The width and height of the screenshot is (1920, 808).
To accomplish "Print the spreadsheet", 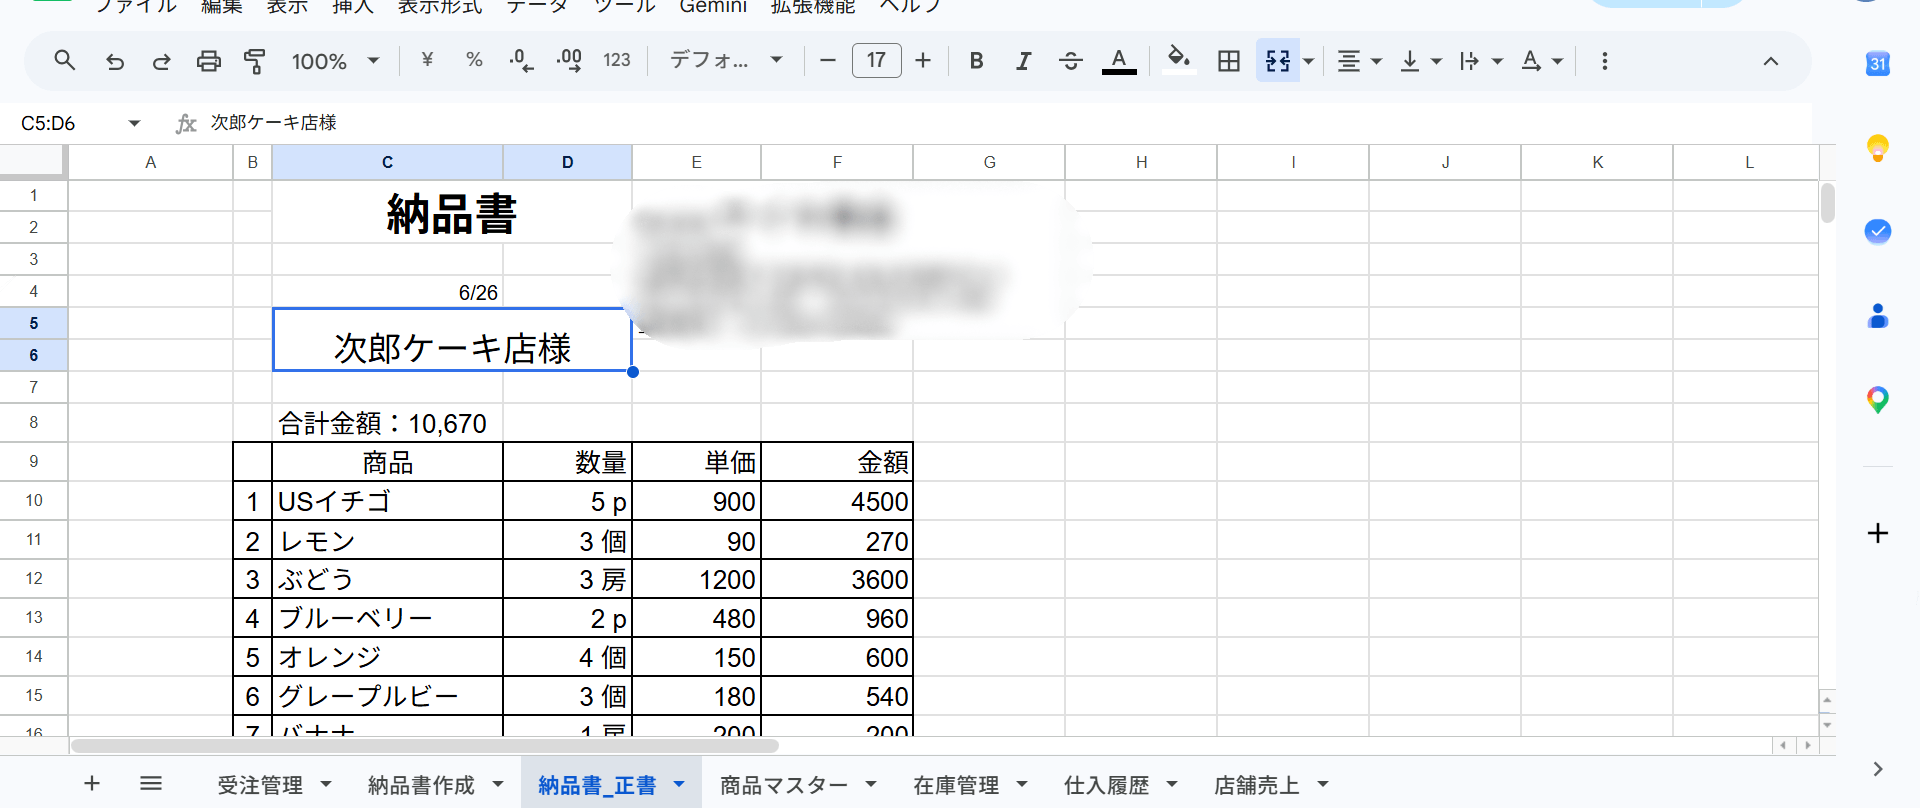I will [208, 61].
